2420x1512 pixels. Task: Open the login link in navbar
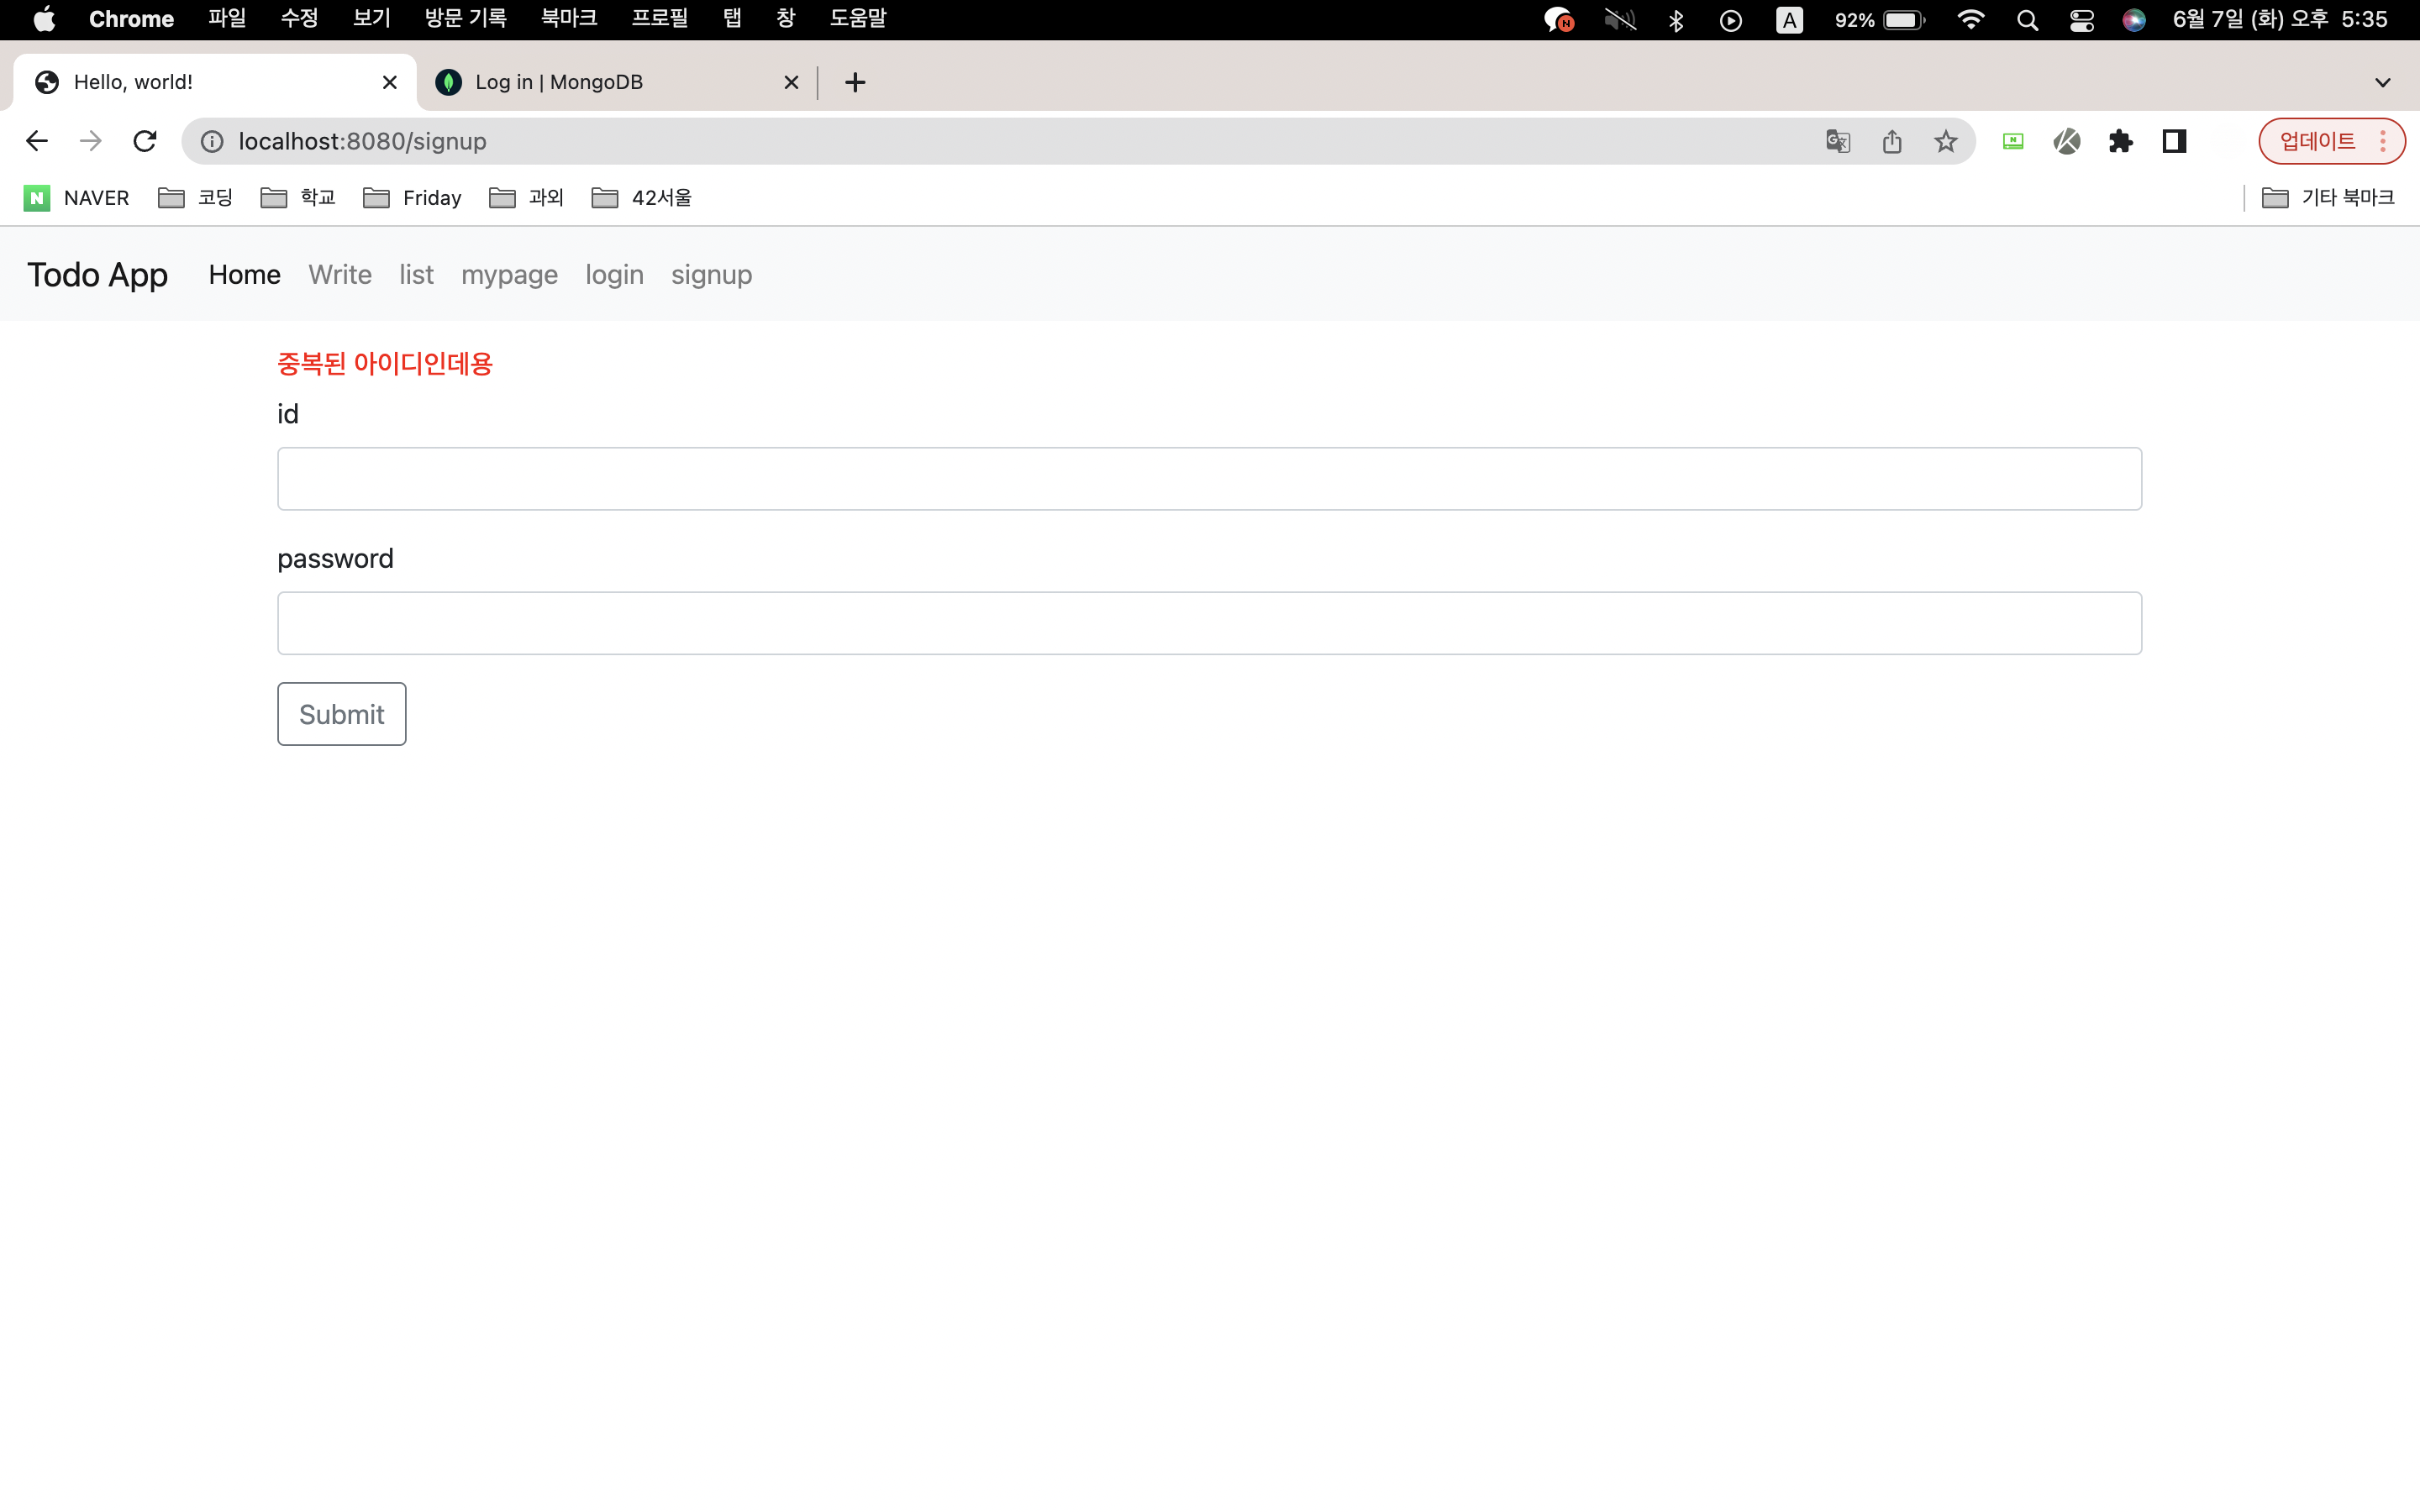tap(614, 275)
